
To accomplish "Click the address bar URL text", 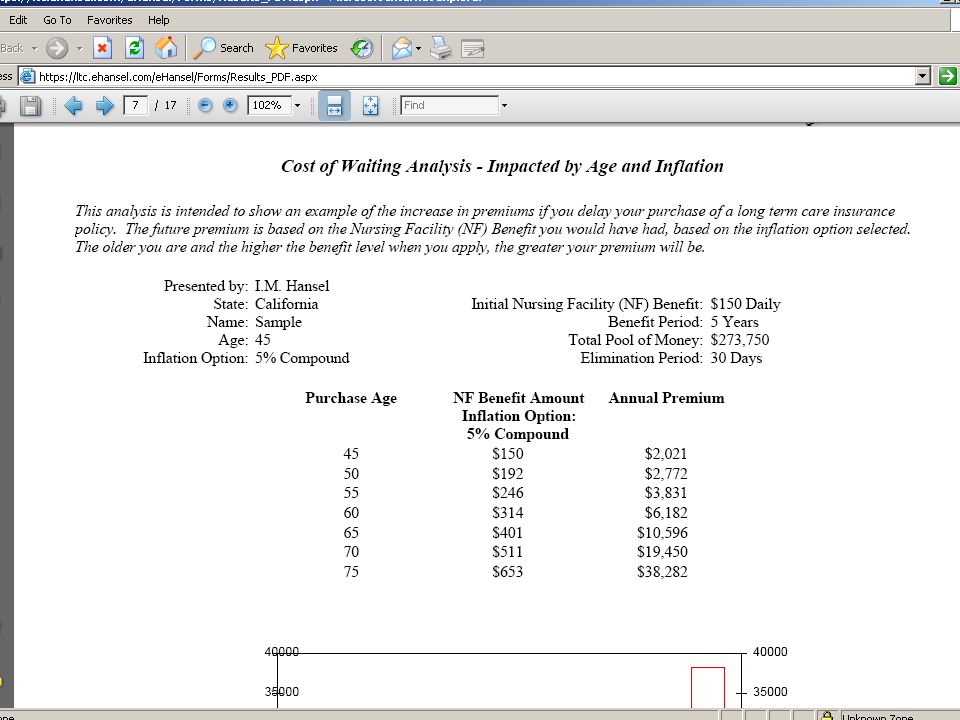I will coord(178,77).
